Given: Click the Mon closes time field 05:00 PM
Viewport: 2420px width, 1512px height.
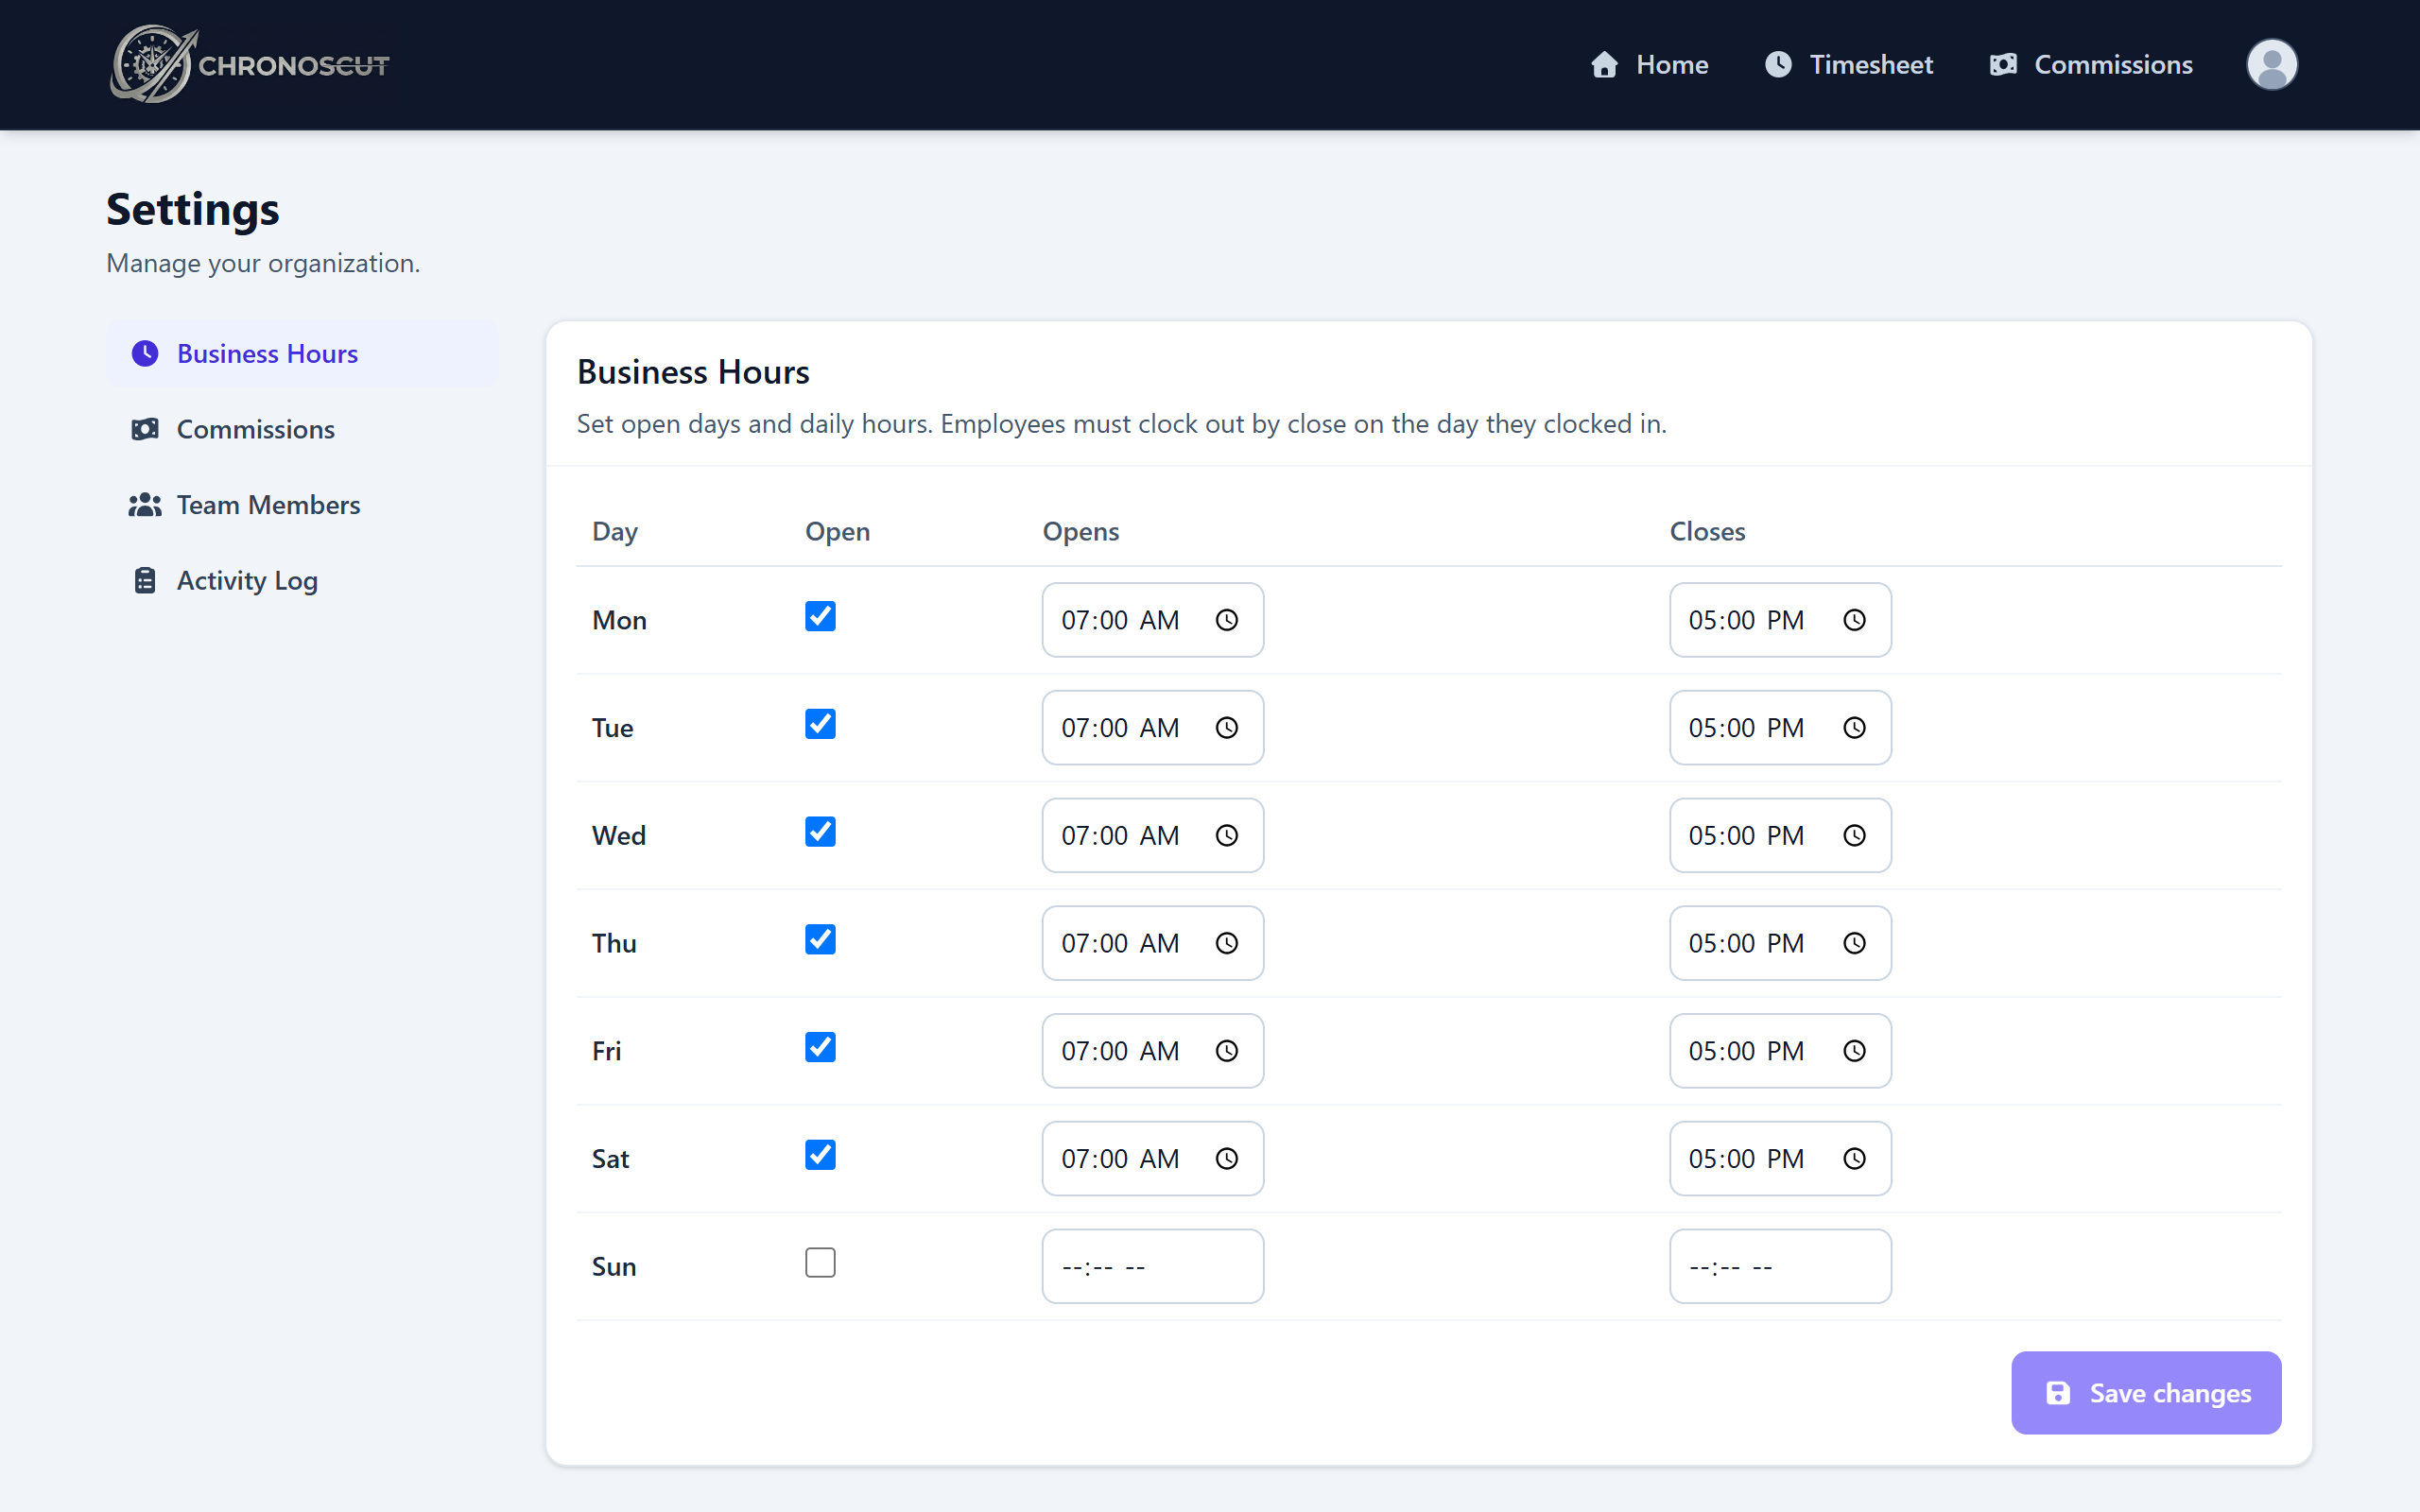Looking at the screenshot, I should point(1780,620).
